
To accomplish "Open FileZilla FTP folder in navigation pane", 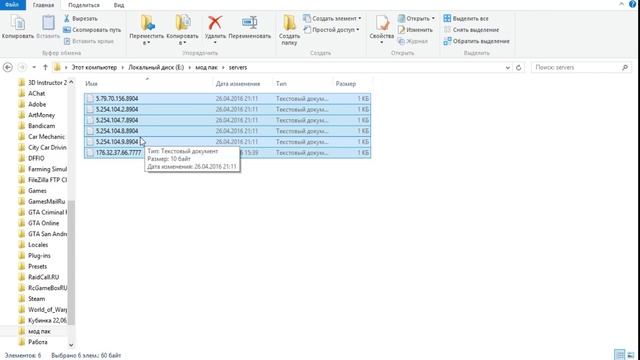I will [x=47, y=180].
